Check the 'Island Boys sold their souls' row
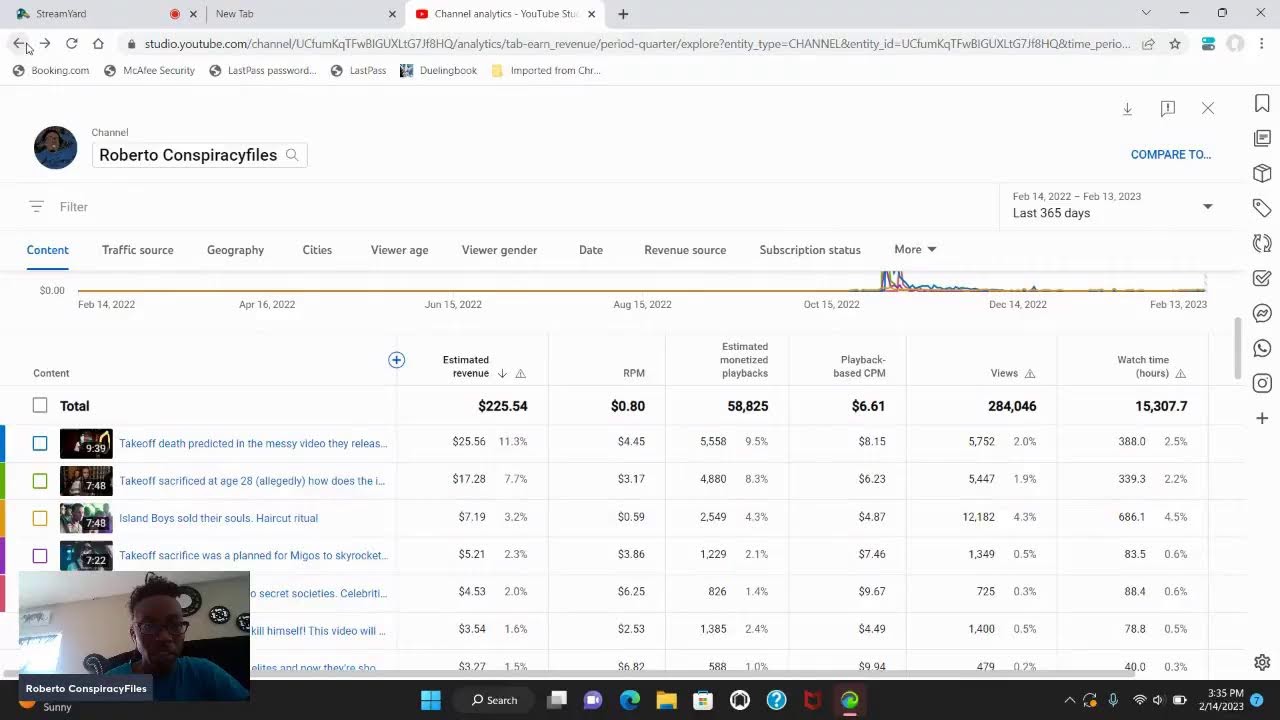Image resolution: width=1280 pixels, height=720 pixels. 40,518
